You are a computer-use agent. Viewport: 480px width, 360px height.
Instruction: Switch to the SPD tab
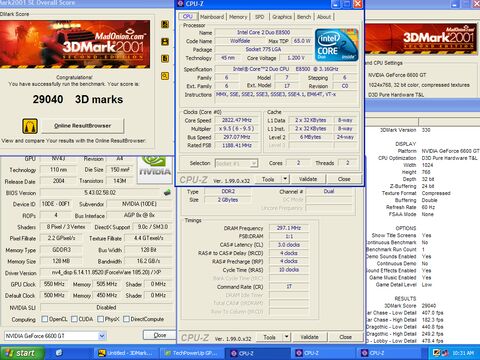point(259,17)
